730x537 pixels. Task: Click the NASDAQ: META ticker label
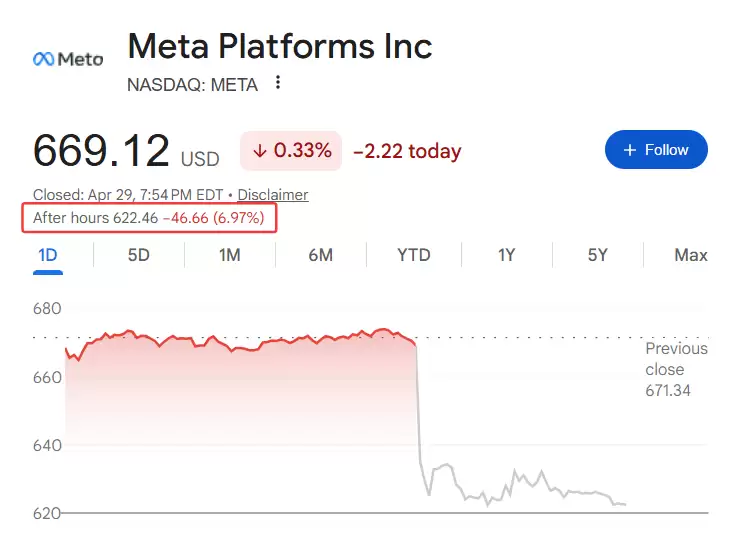(192, 85)
